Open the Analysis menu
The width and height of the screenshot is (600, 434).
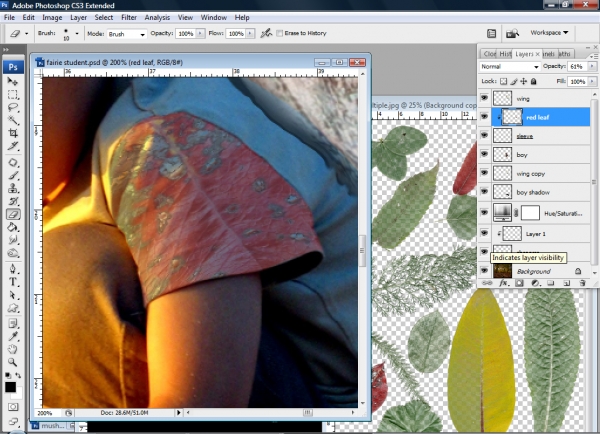click(157, 18)
